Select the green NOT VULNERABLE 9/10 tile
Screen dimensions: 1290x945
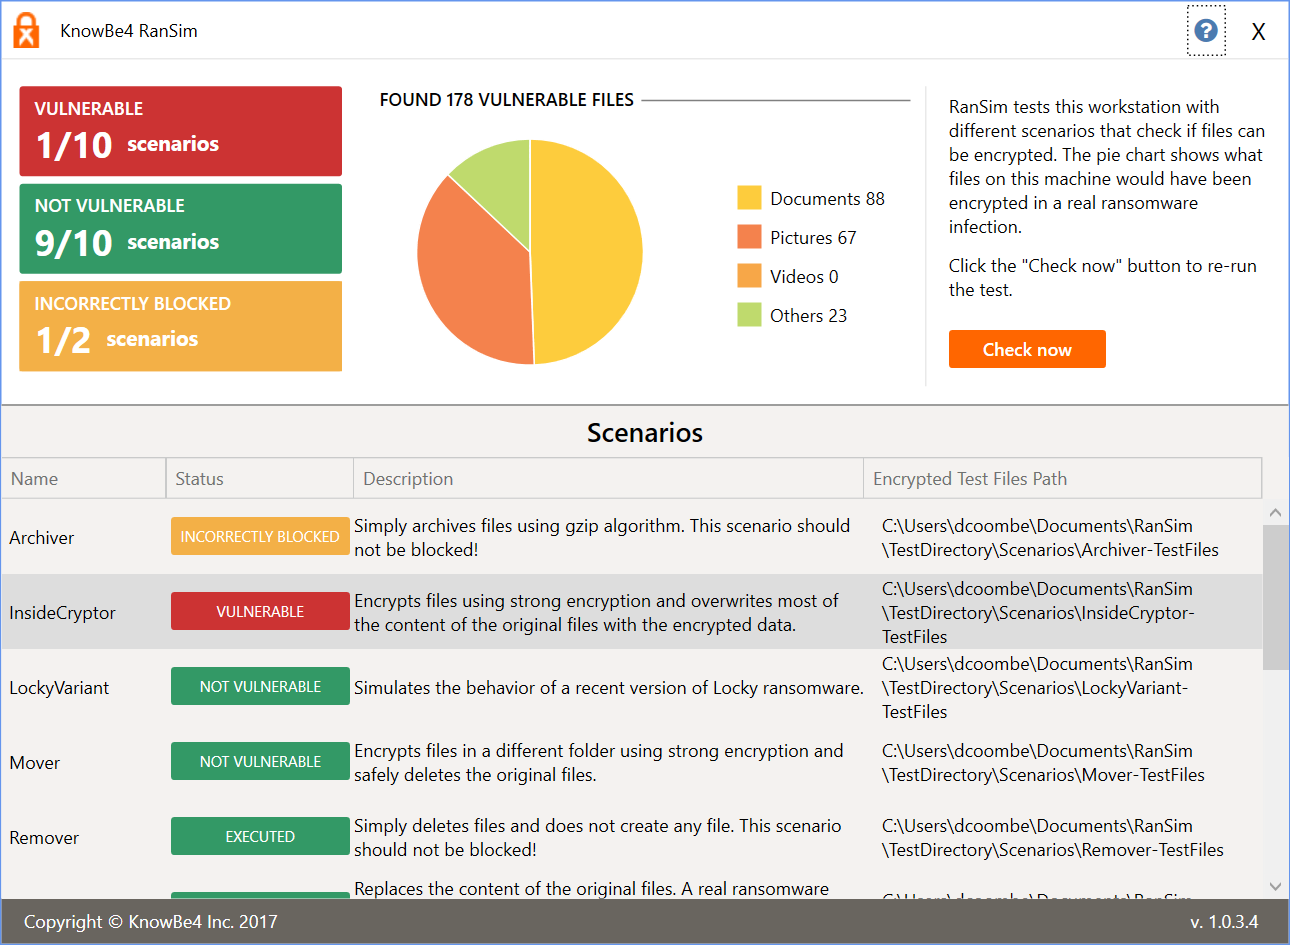point(181,229)
